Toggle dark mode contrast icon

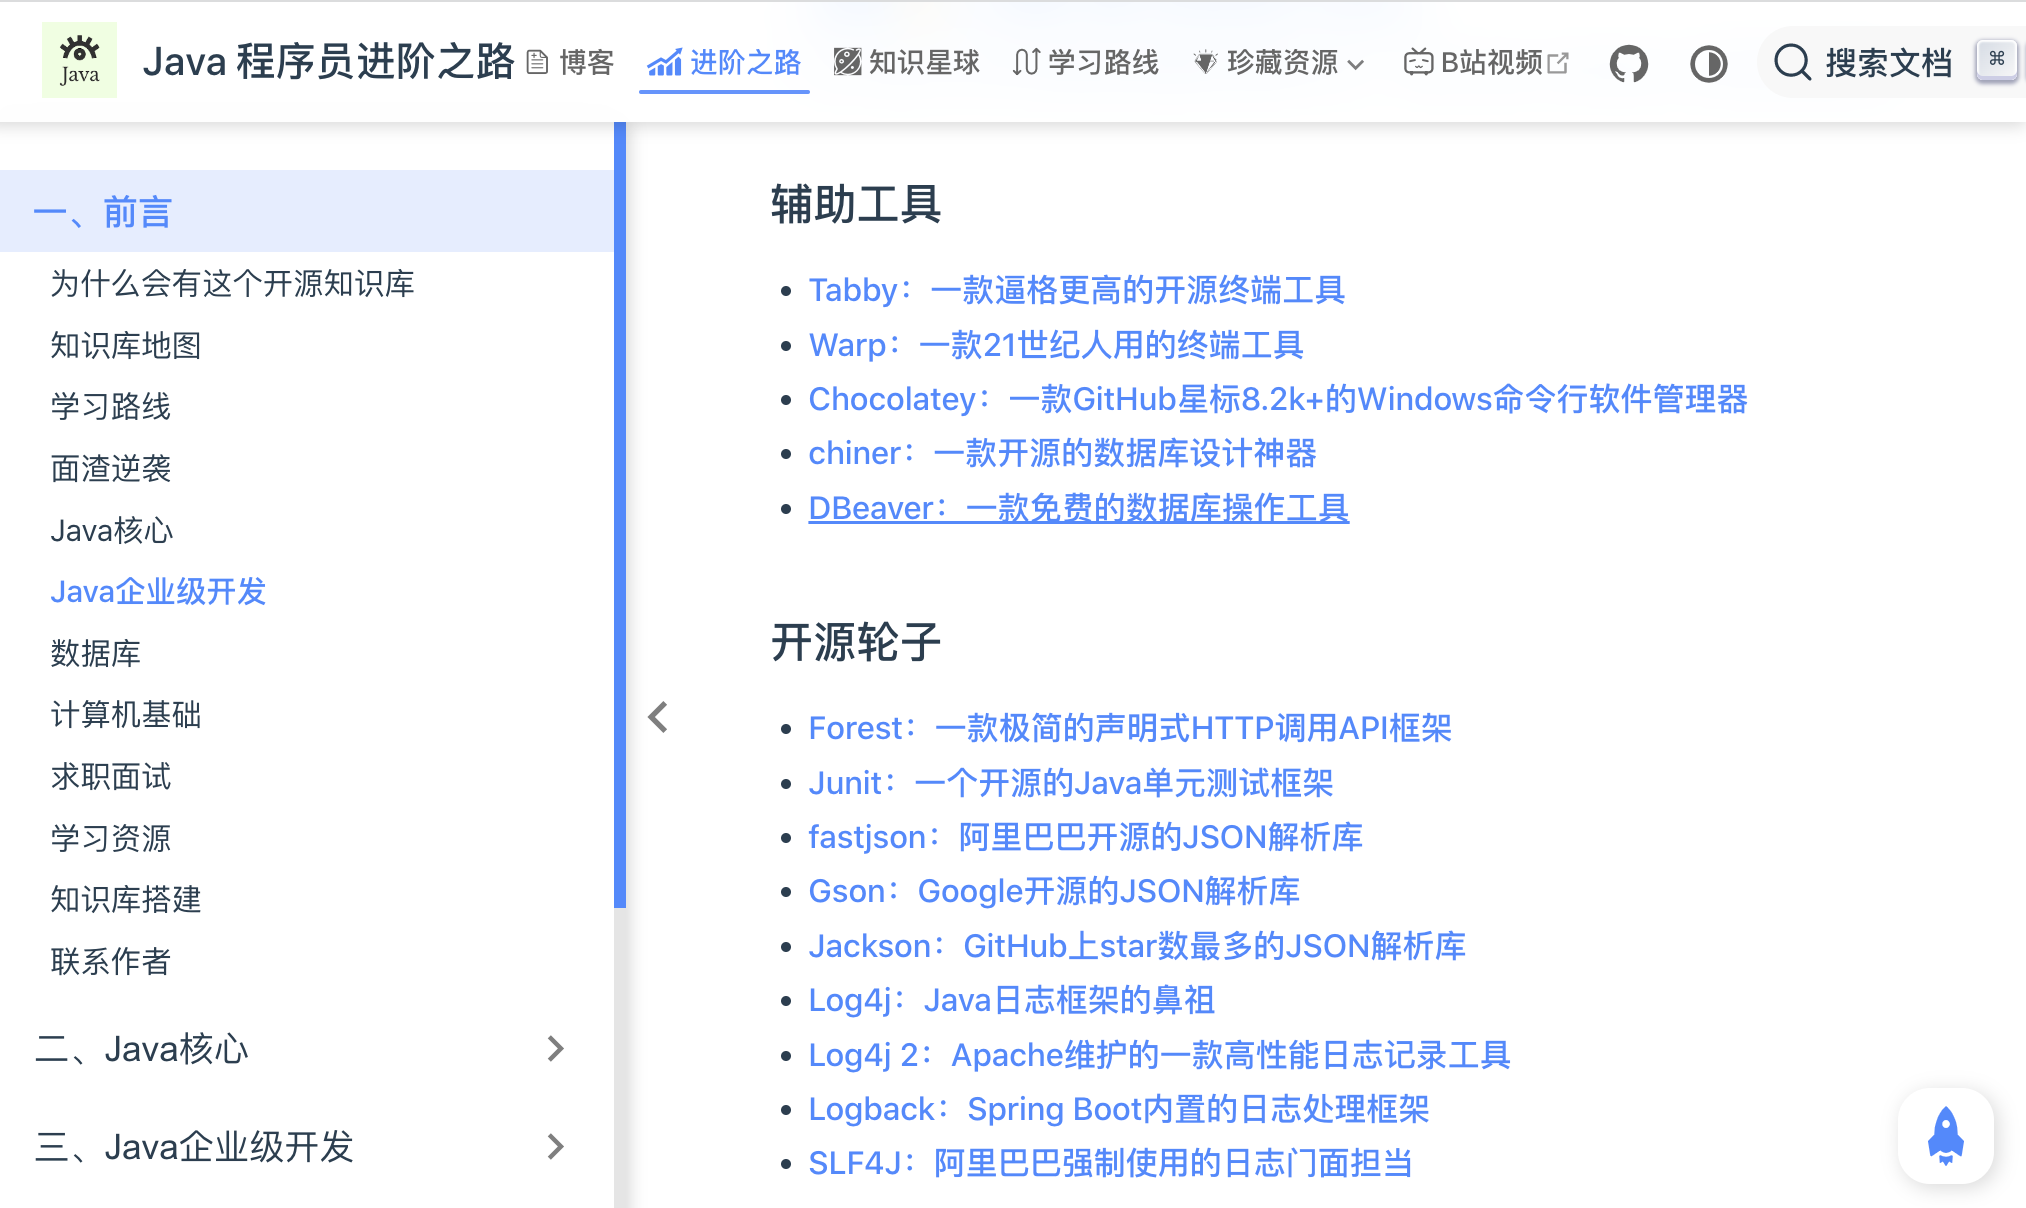1708,64
